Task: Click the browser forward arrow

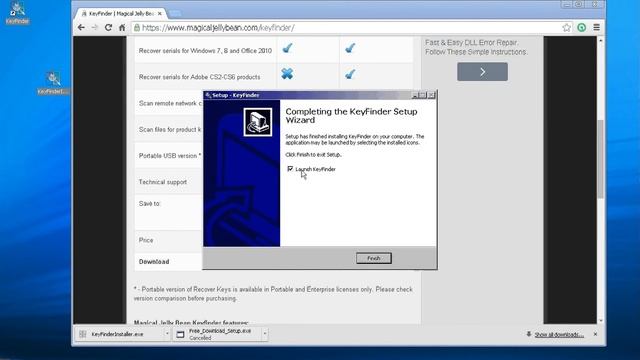Action: pos(95,27)
